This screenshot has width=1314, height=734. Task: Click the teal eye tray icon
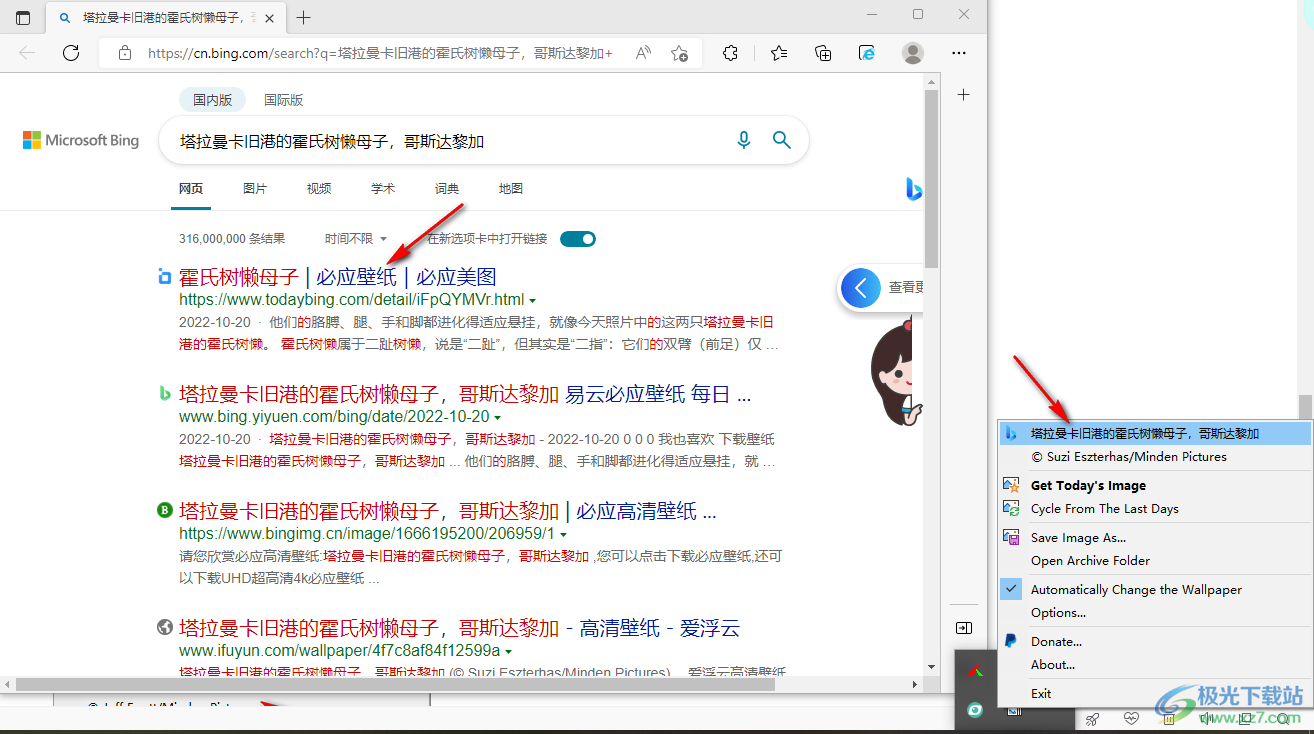(x=974, y=709)
